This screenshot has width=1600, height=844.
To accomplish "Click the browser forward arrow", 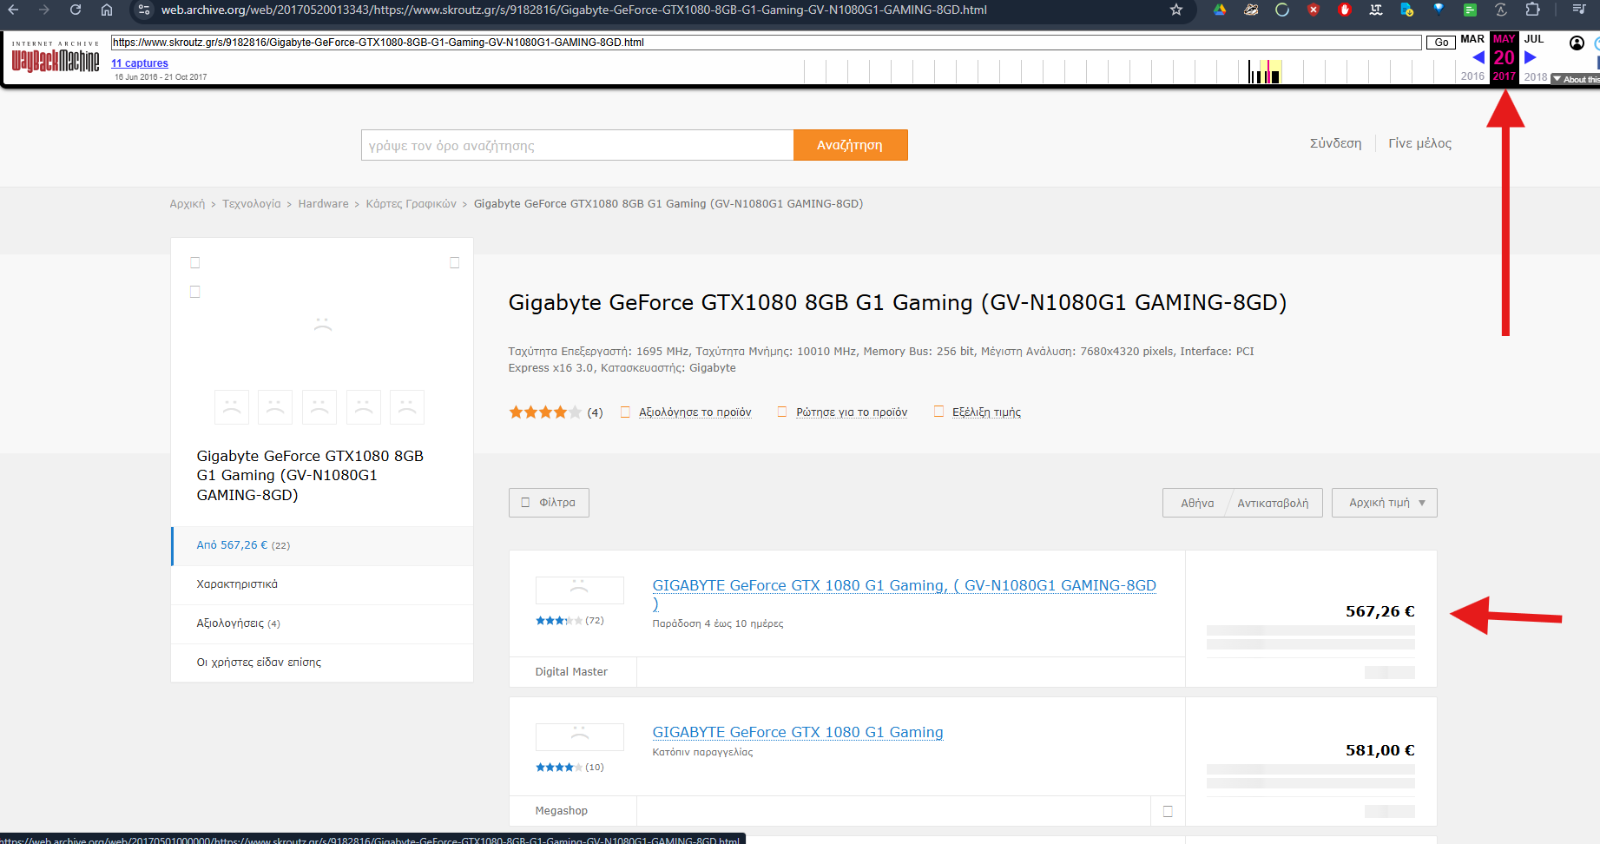I will [44, 10].
